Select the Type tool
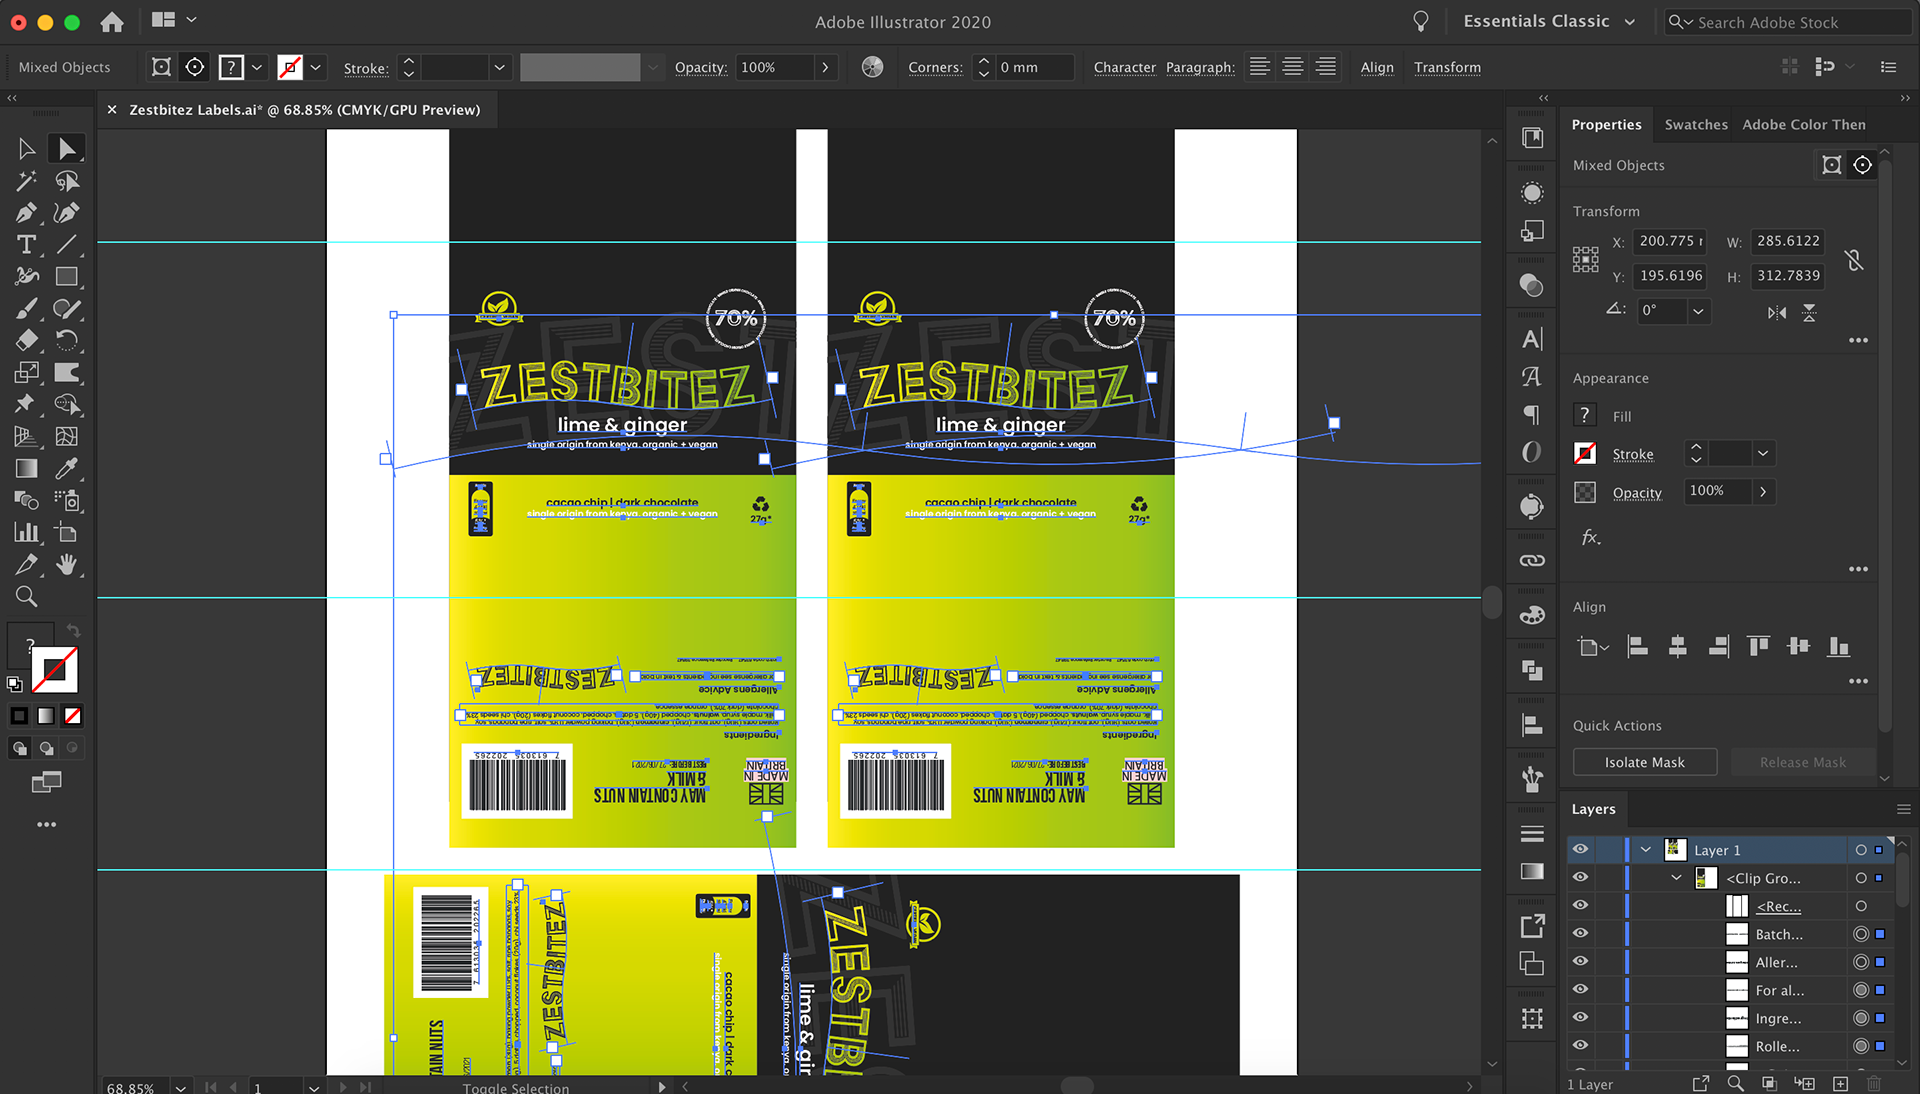 27,245
